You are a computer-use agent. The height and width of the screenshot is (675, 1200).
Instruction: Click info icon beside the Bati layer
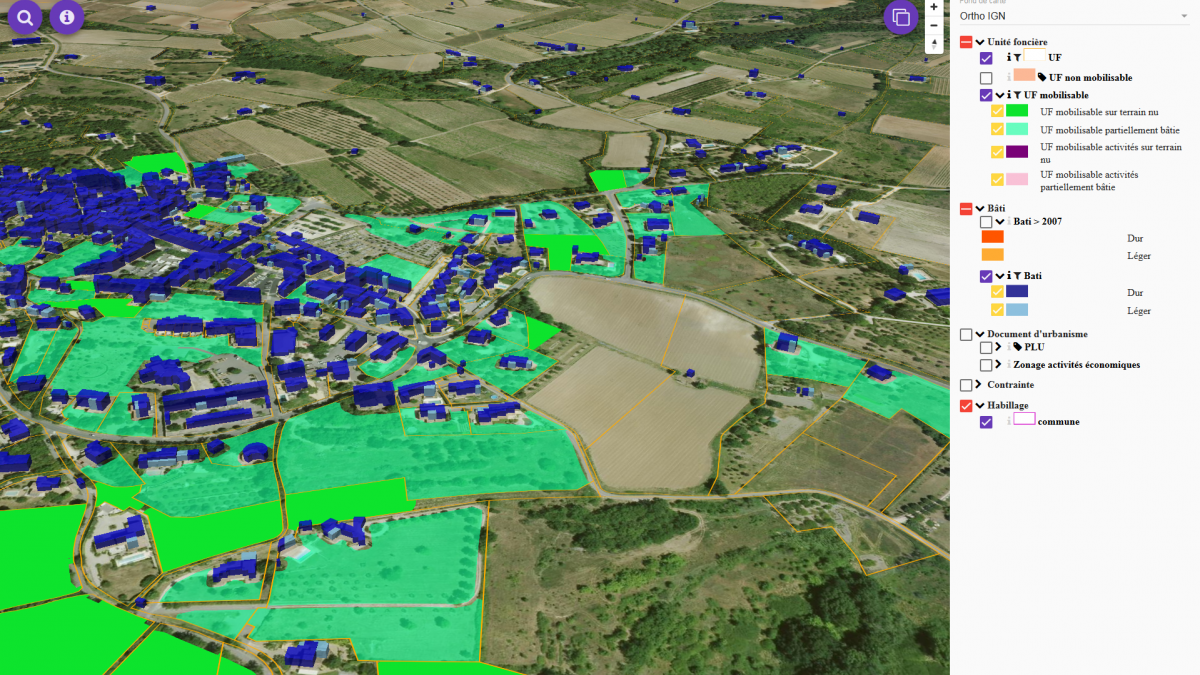point(1008,276)
